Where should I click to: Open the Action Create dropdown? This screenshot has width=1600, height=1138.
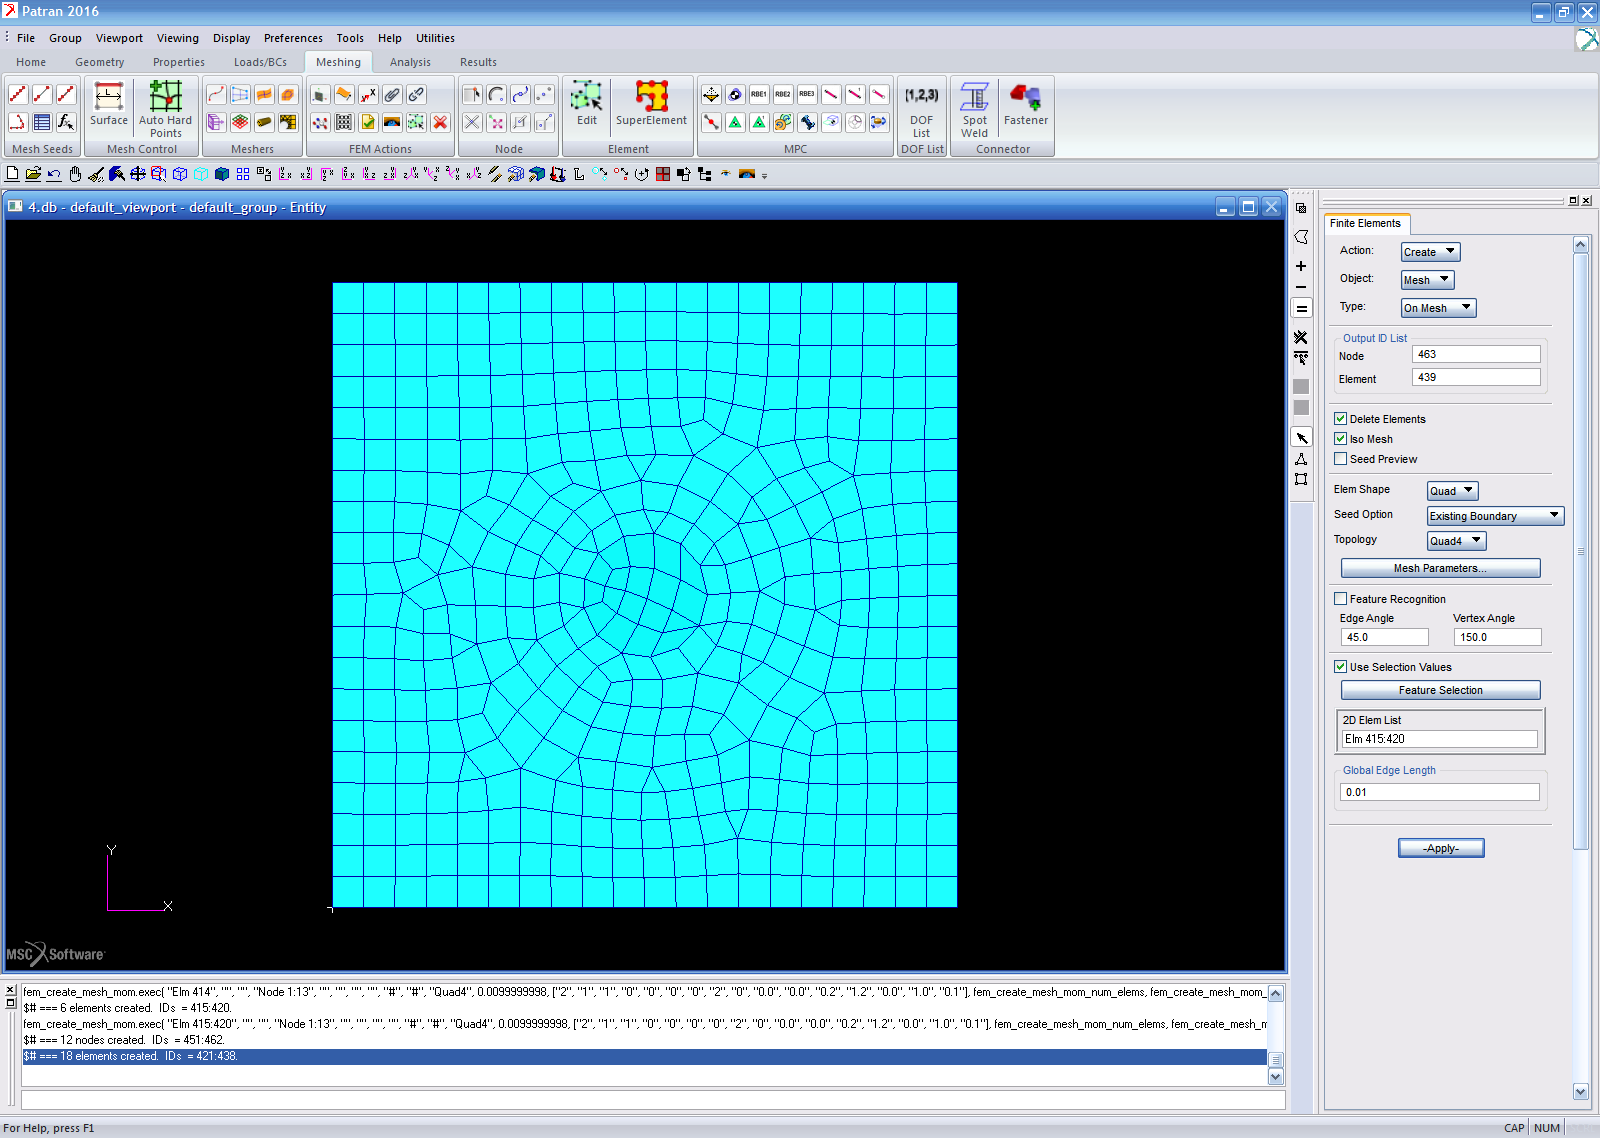[1430, 252]
